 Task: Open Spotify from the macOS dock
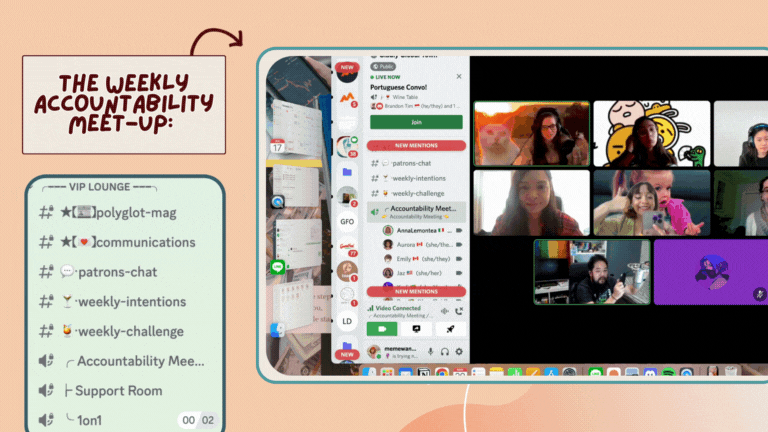(x=668, y=373)
